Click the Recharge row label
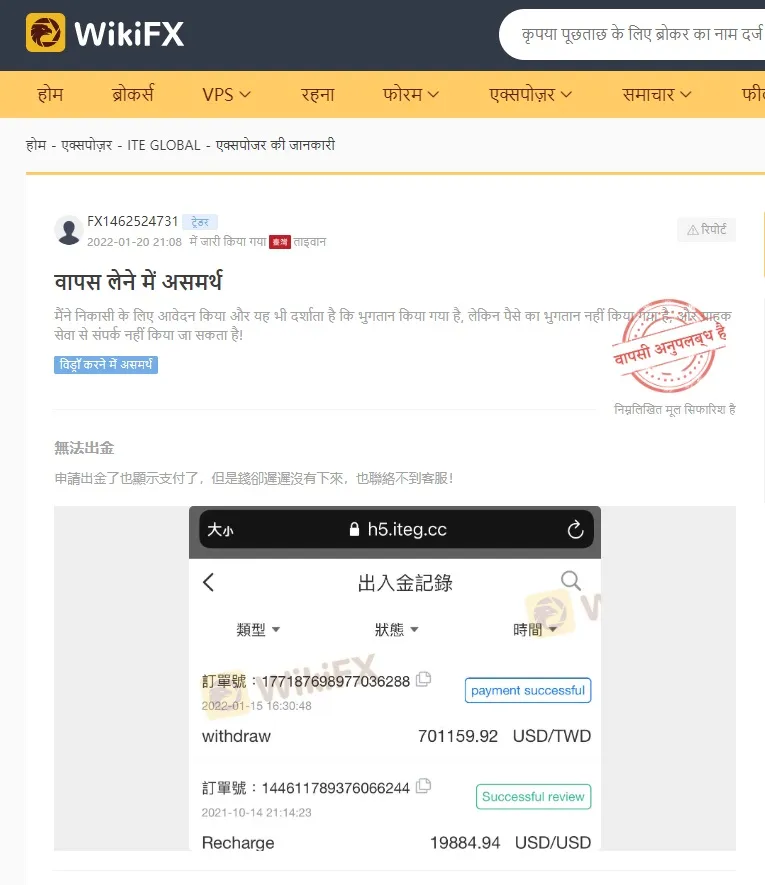Screen dimensions: 765x885 click(238, 843)
